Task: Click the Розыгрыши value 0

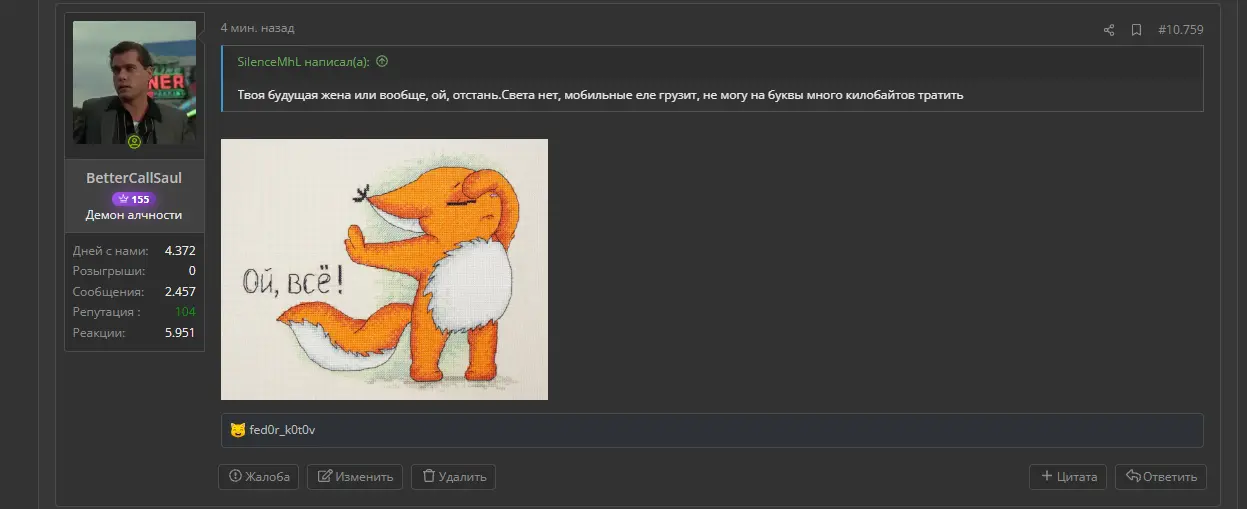Action: (192, 270)
